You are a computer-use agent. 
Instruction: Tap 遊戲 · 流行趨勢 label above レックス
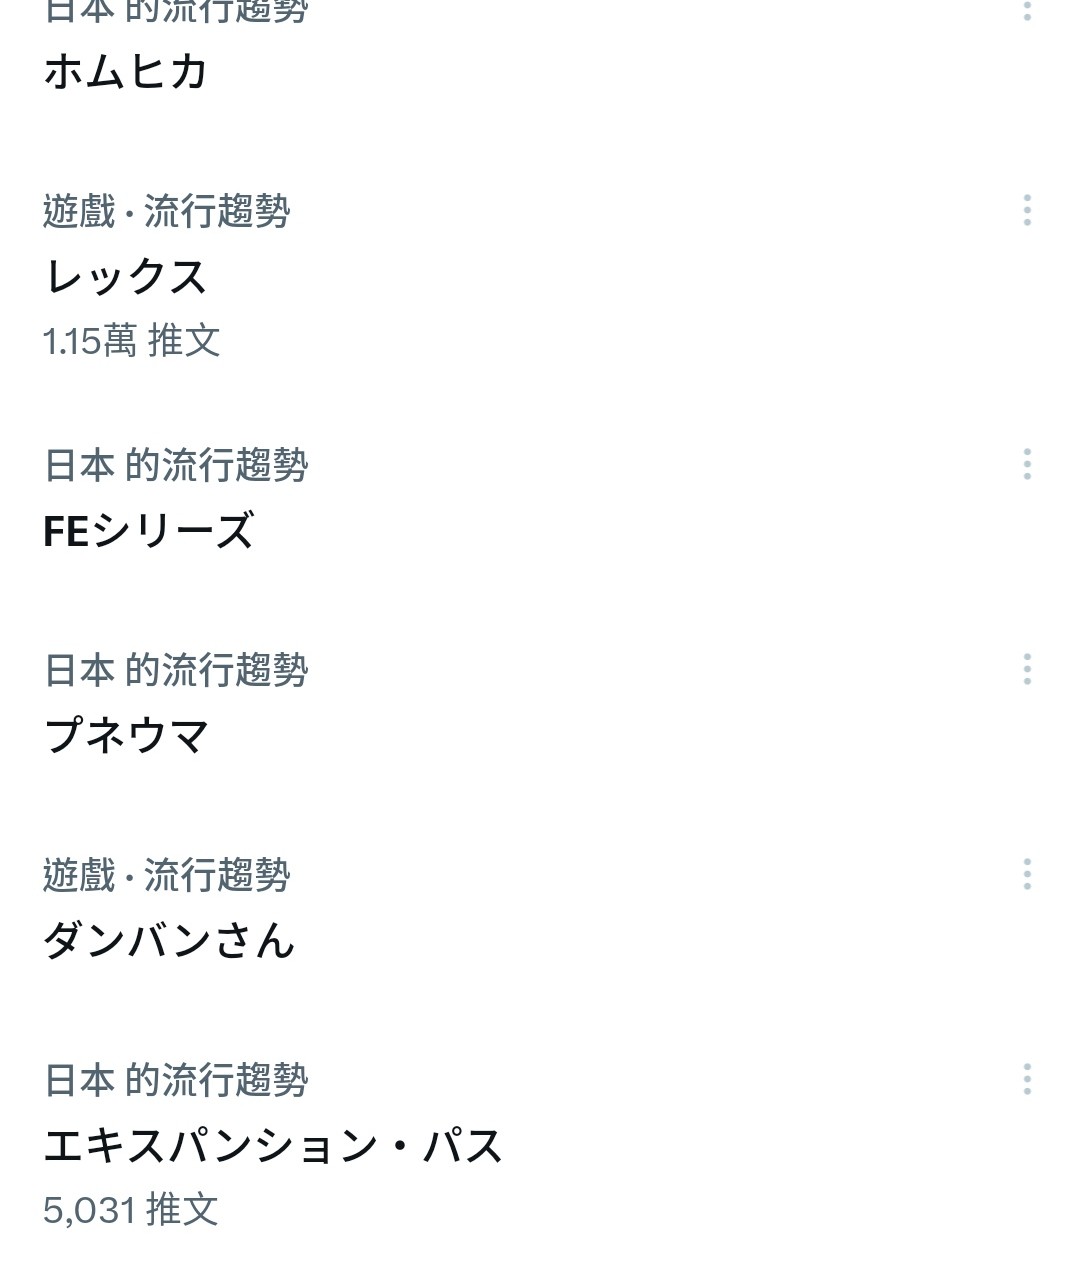pyautogui.click(x=166, y=211)
